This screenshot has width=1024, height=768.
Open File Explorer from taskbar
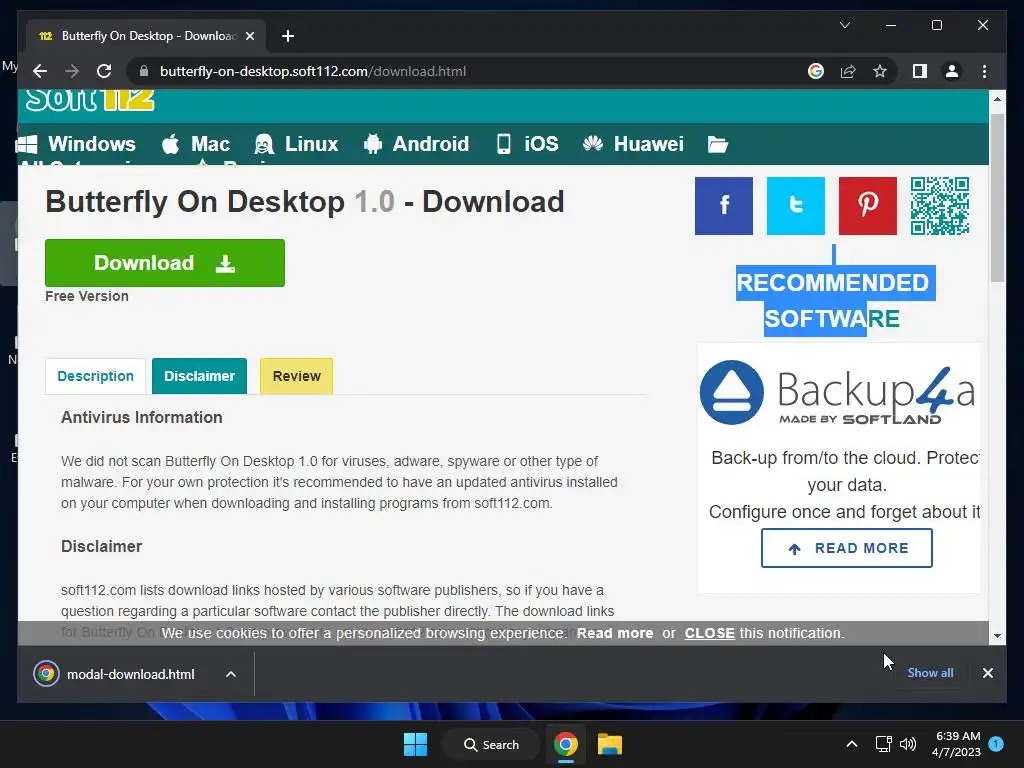pos(609,744)
